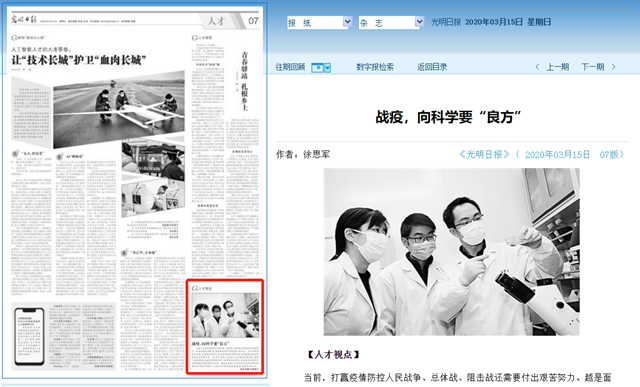
Task: Open the 报纸 newspaper dropdown
Action: click(x=319, y=22)
